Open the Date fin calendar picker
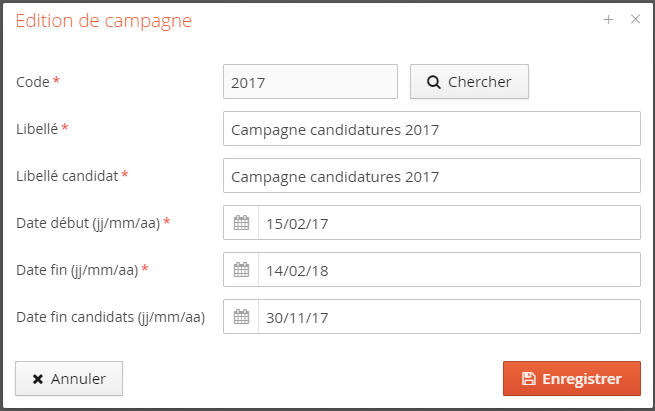This screenshot has height=411, width=655. [x=241, y=270]
